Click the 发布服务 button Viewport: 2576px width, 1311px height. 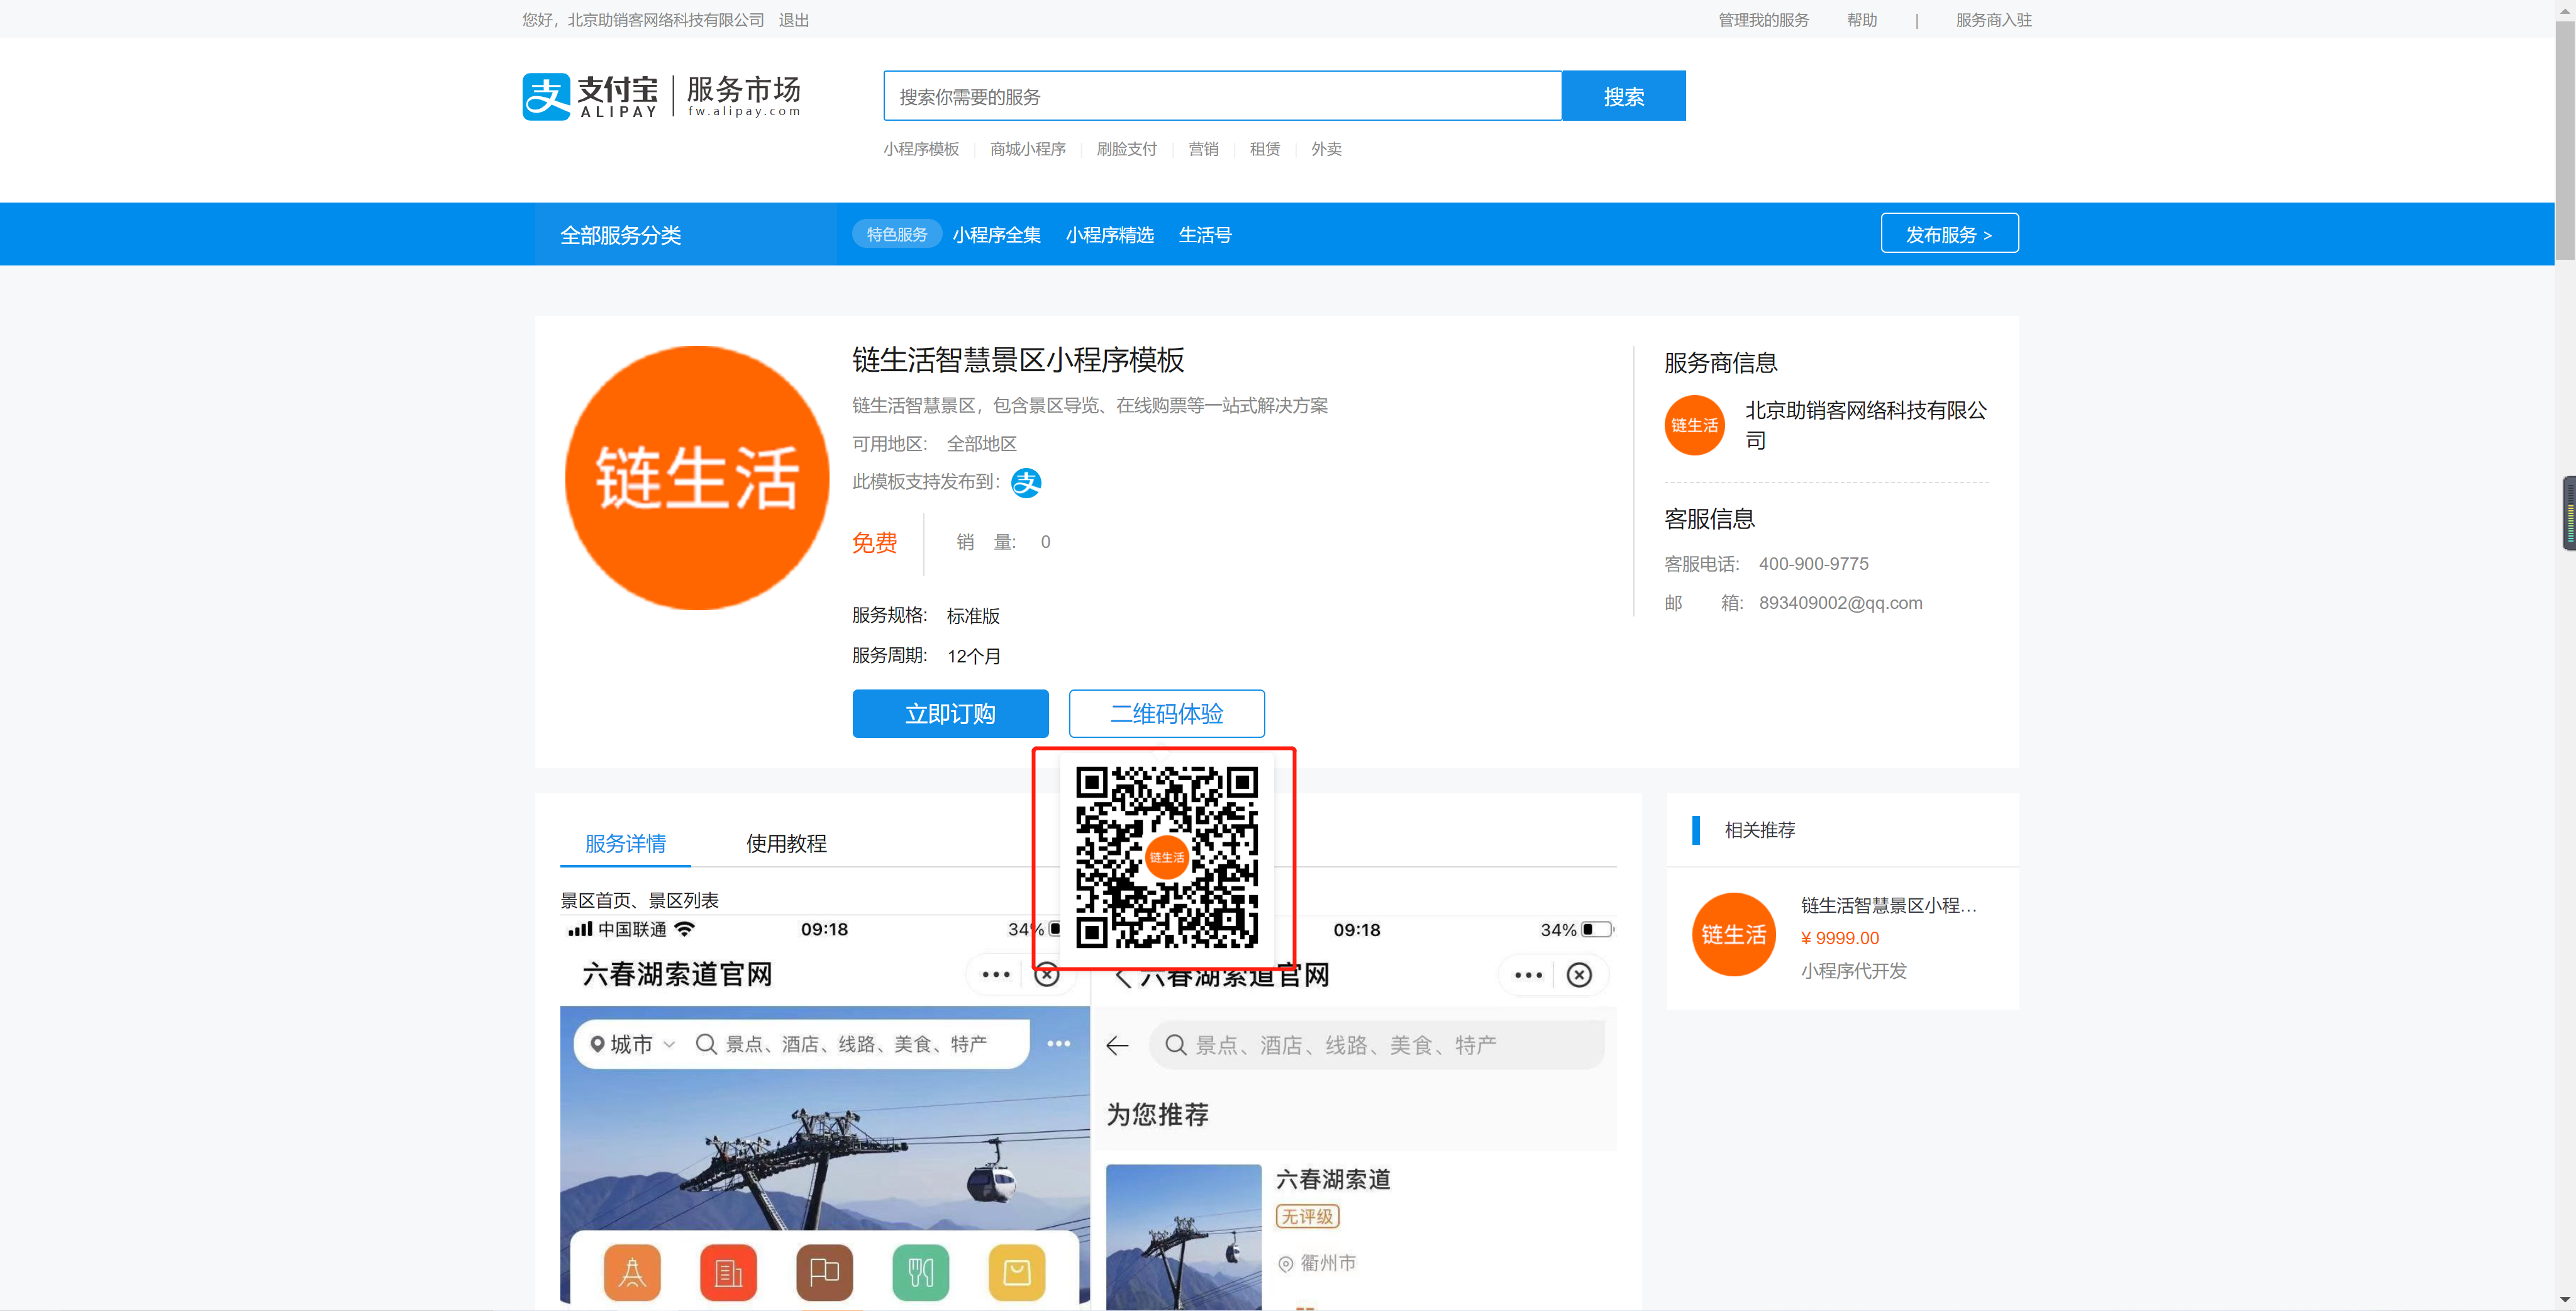coord(1949,234)
